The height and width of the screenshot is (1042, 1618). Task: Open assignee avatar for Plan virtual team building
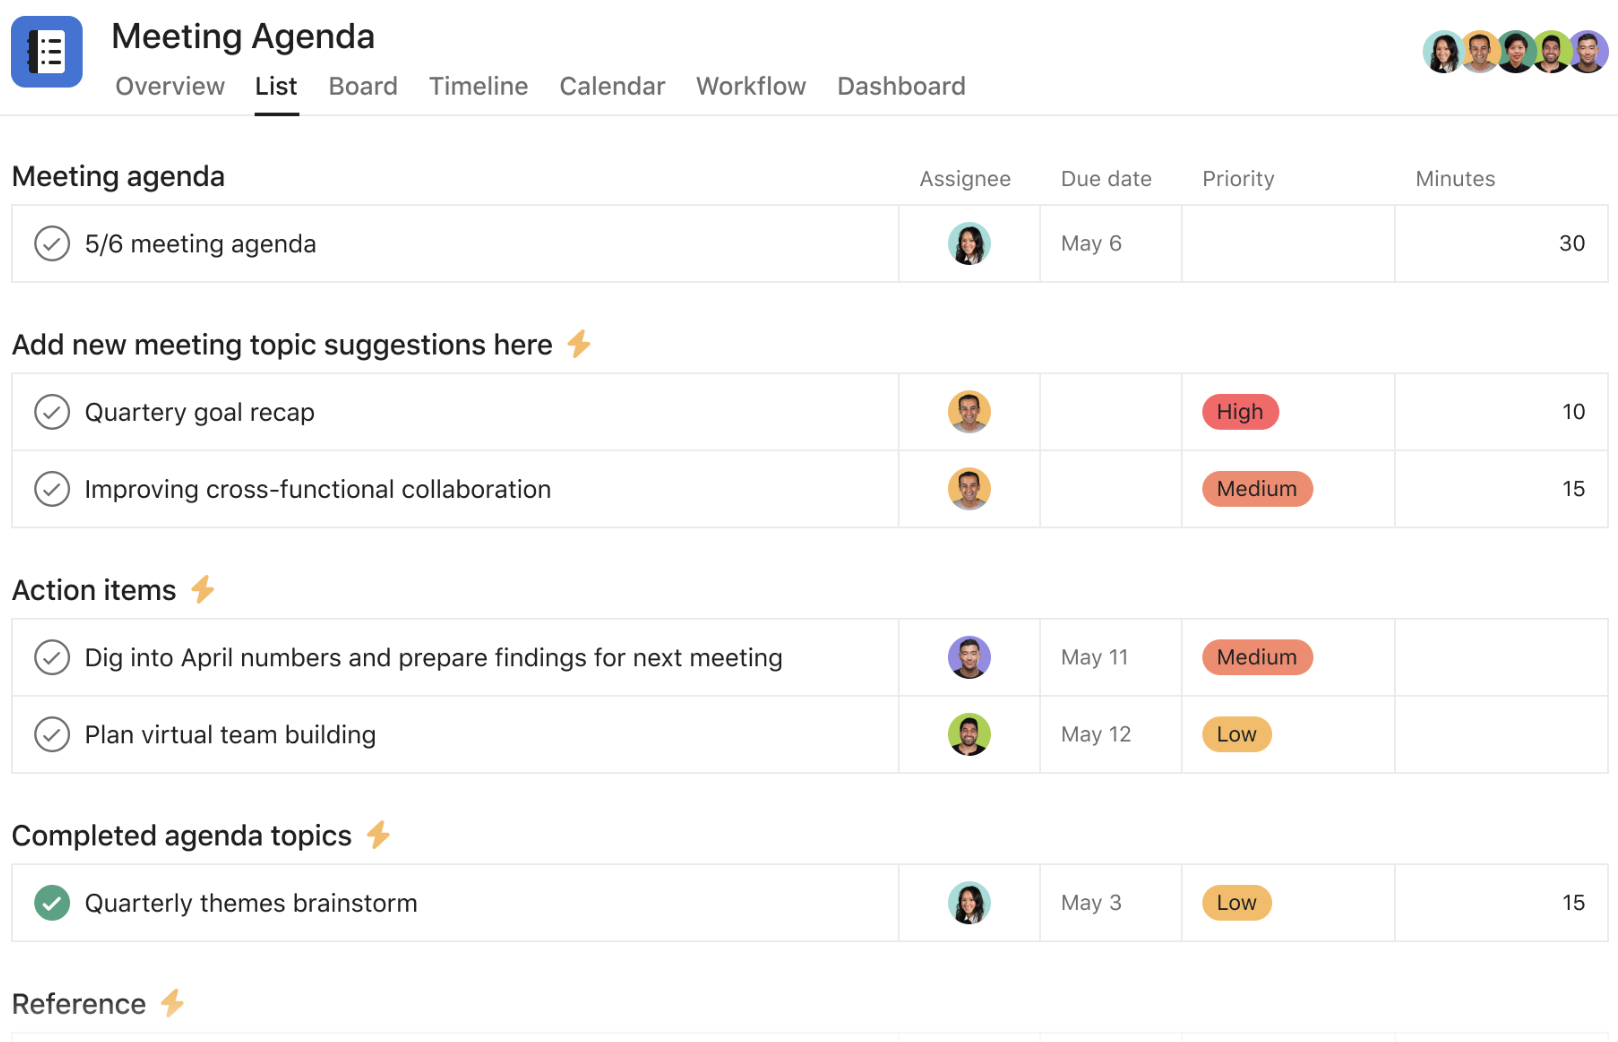[x=969, y=734]
